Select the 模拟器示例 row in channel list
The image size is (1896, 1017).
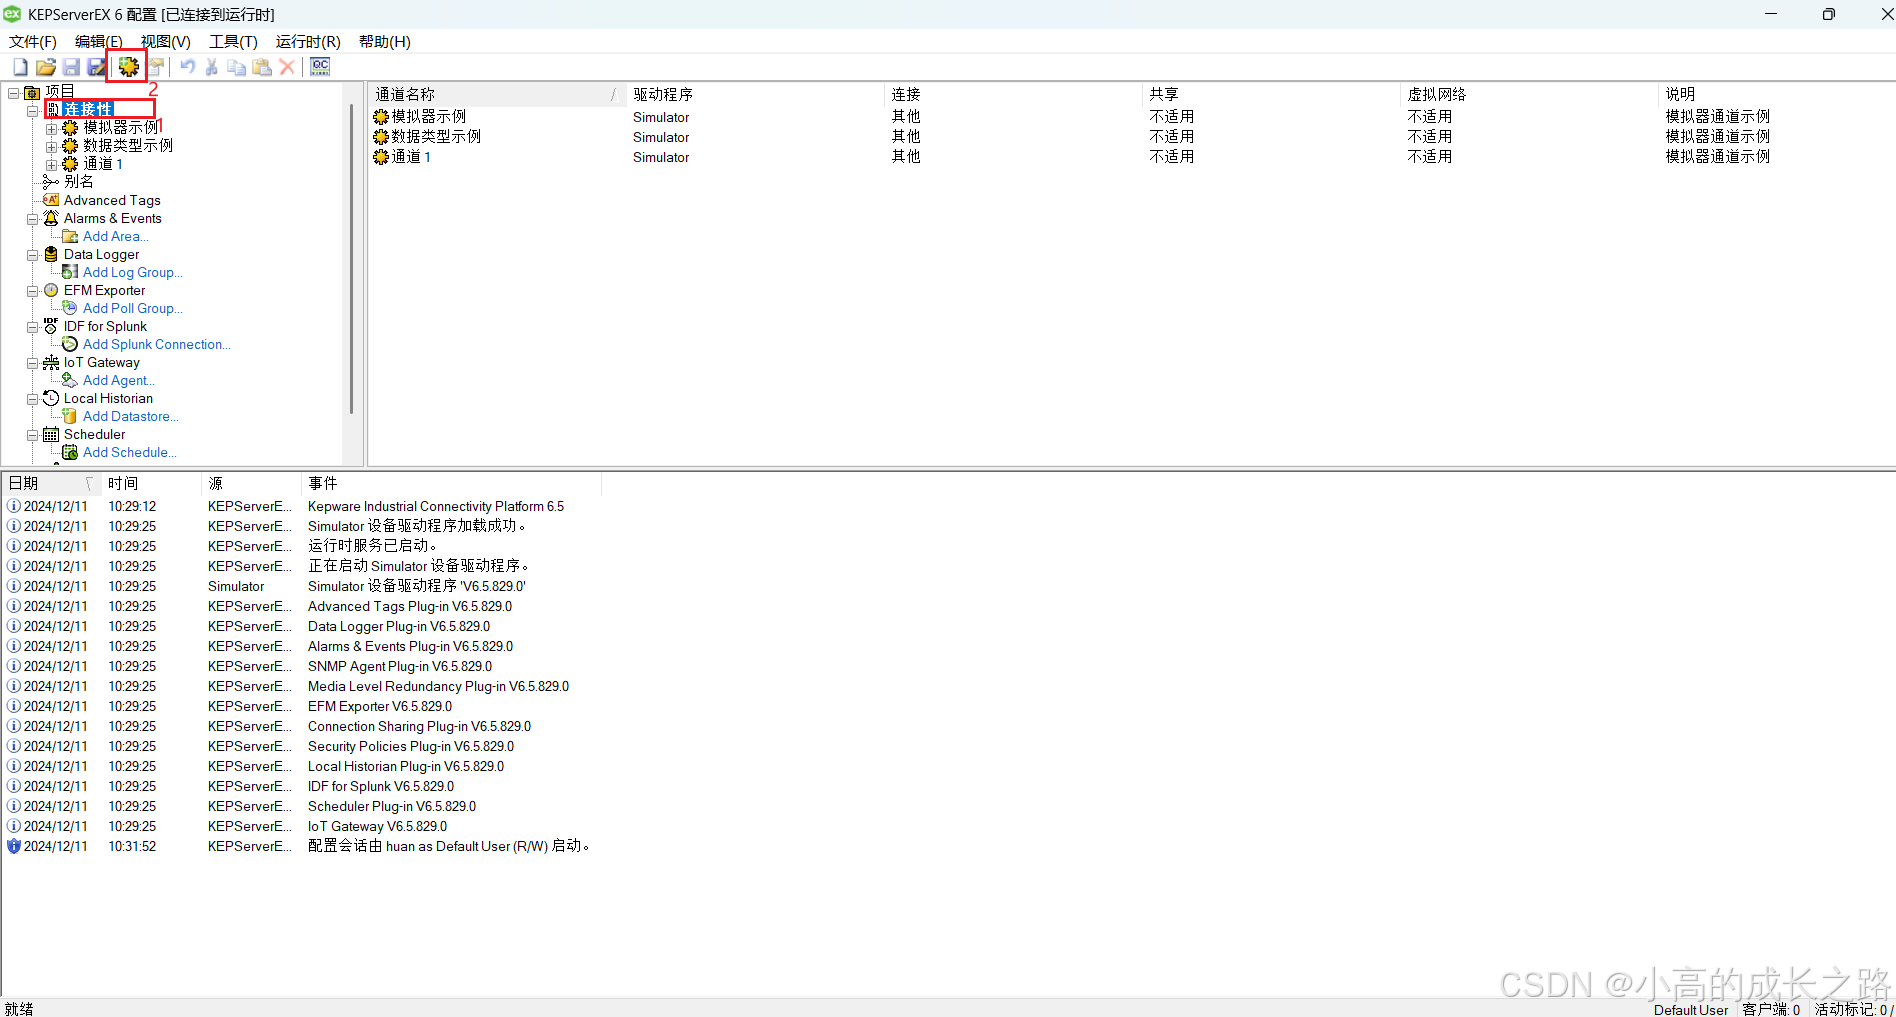[1131, 117]
